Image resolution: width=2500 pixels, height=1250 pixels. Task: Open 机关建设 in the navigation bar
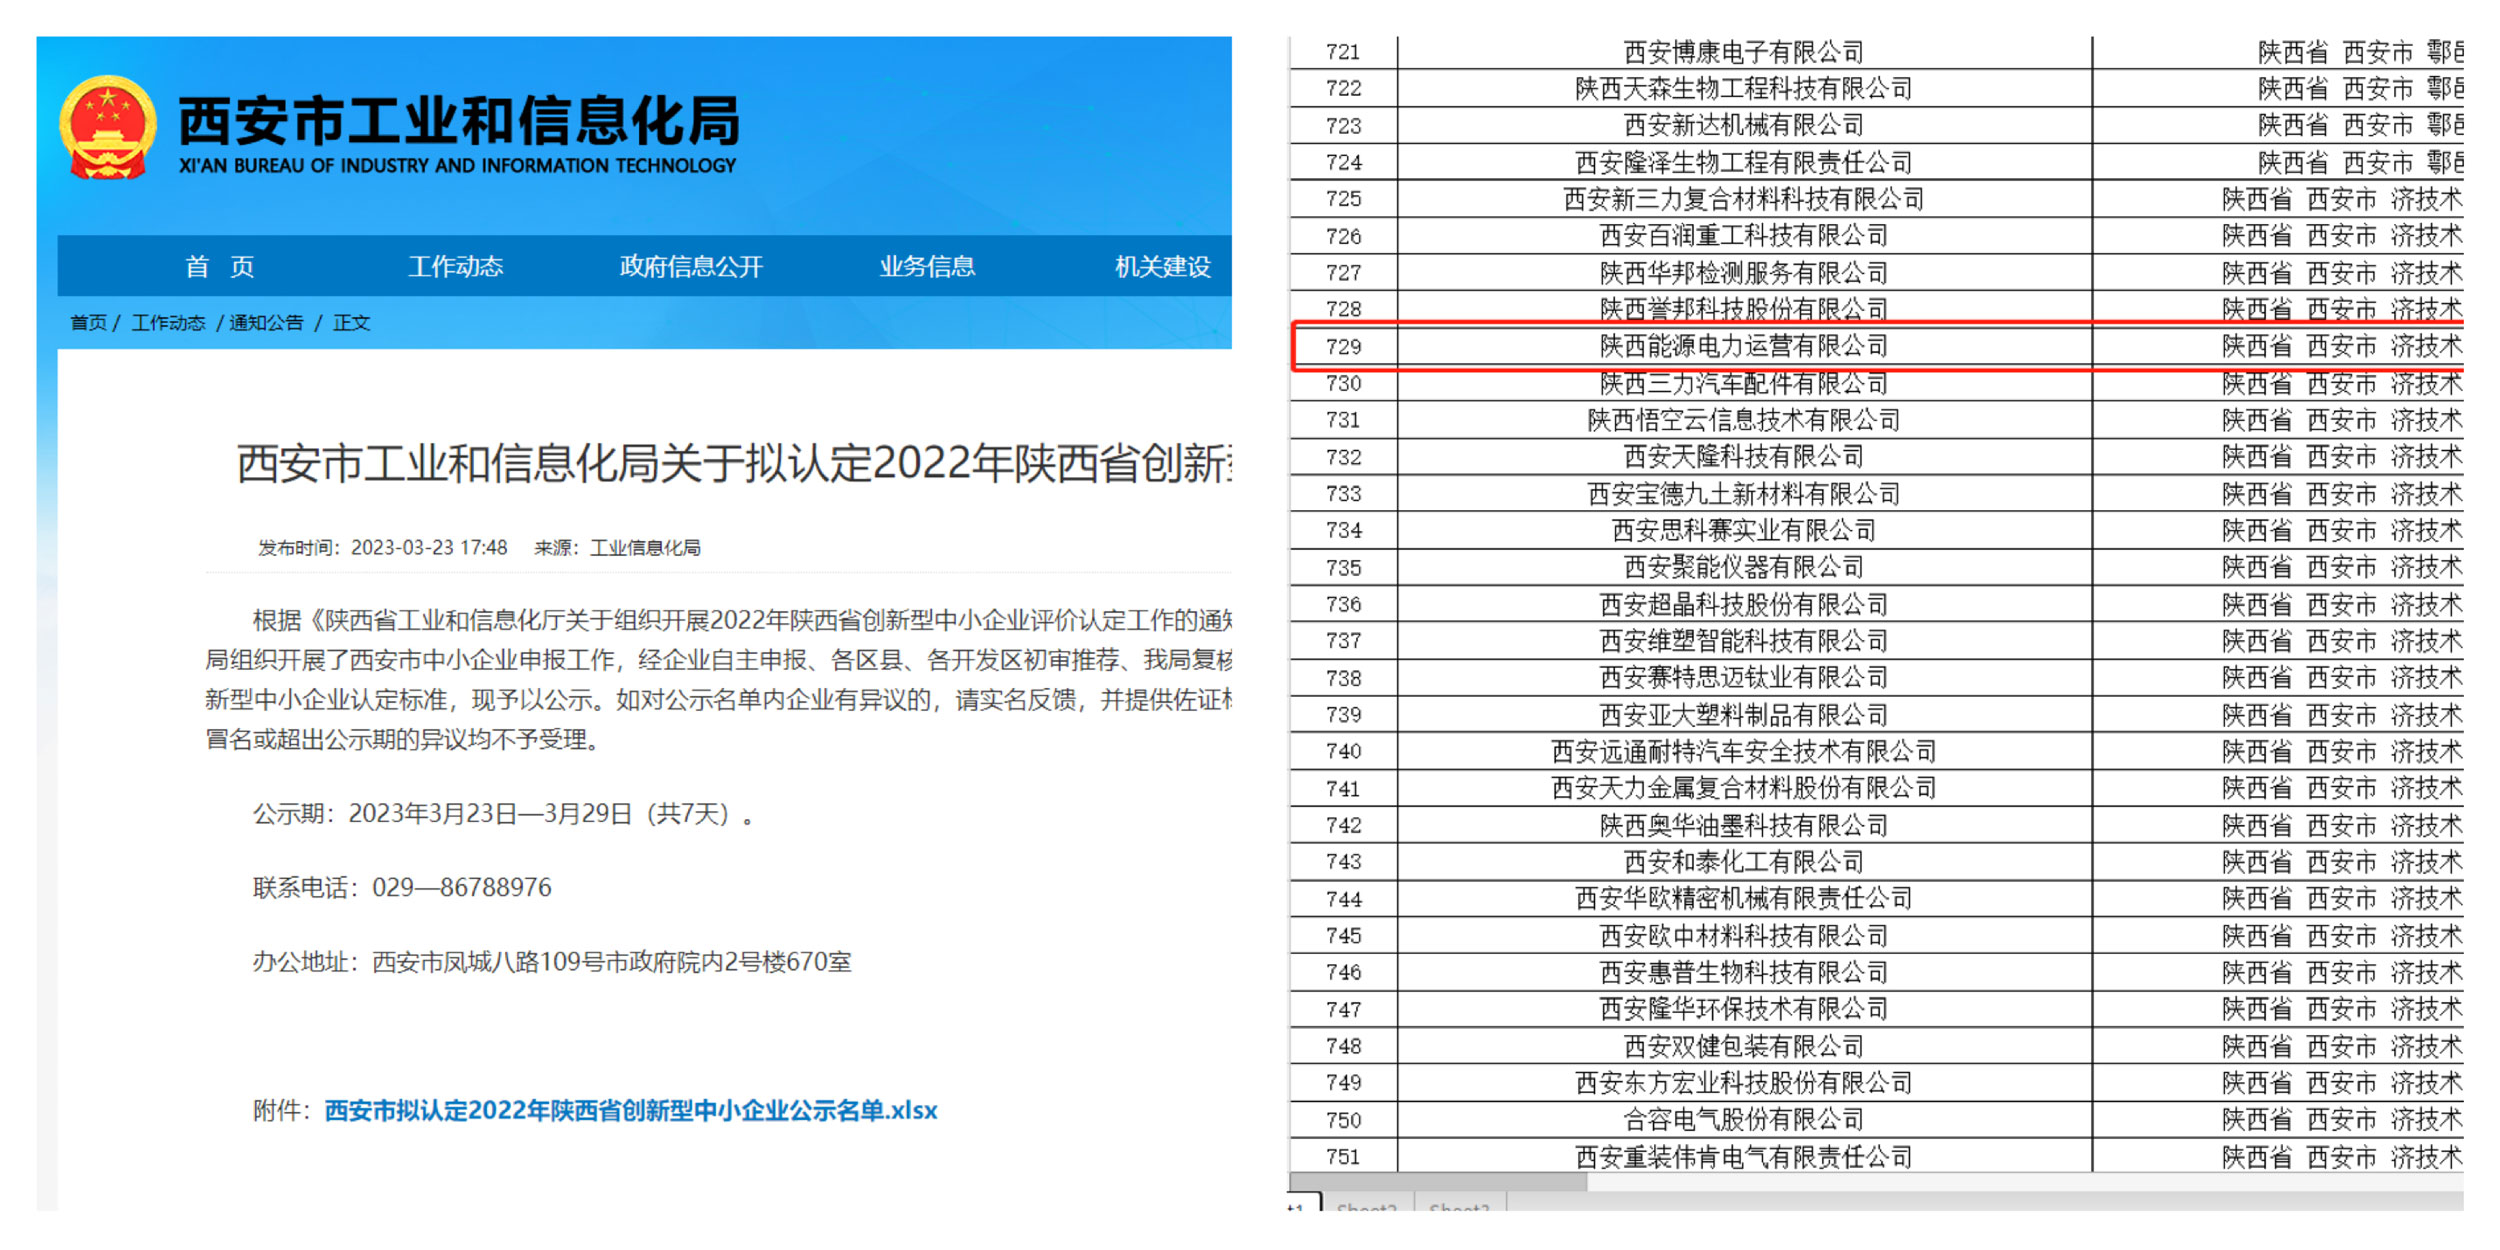[x=1162, y=266]
